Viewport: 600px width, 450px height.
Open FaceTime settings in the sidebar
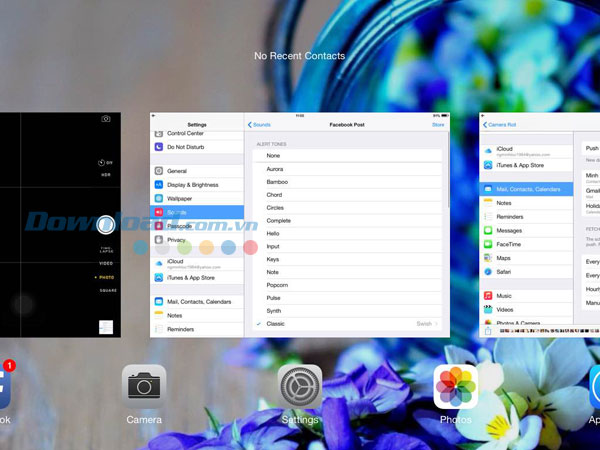[510, 244]
